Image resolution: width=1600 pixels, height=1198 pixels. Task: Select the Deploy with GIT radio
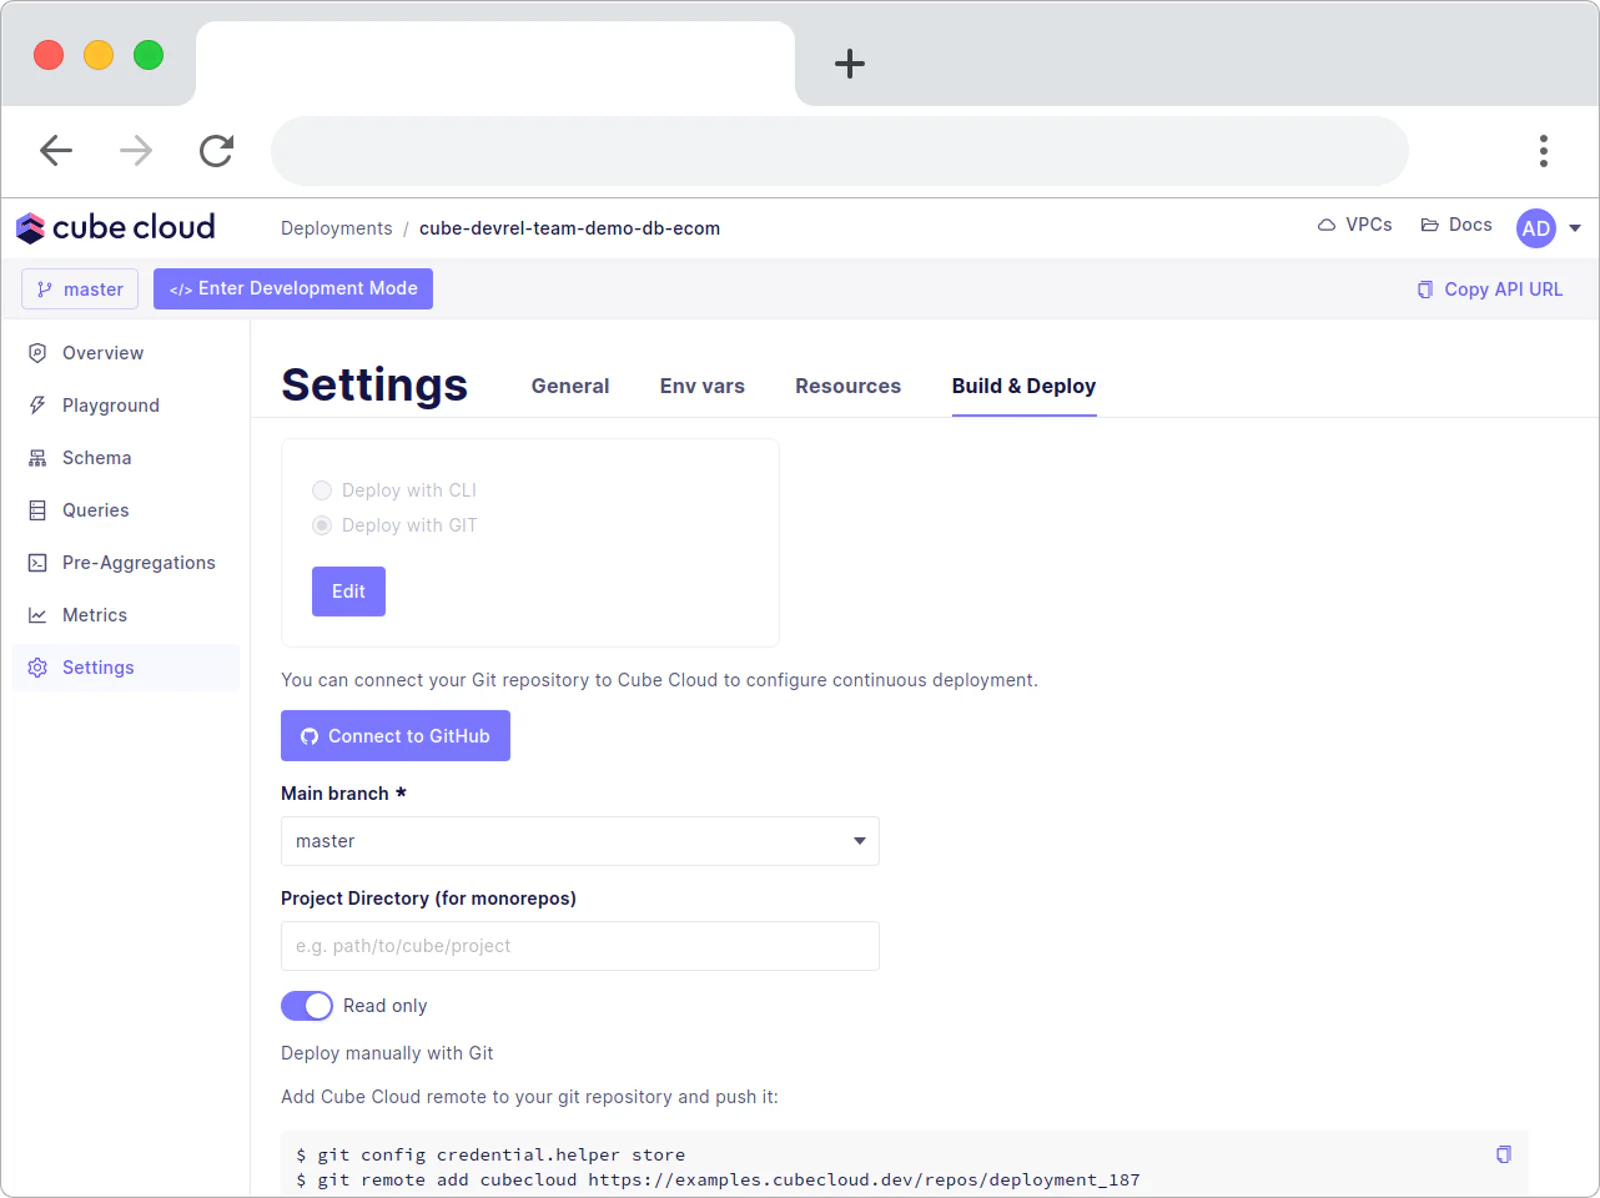click(x=322, y=525)
